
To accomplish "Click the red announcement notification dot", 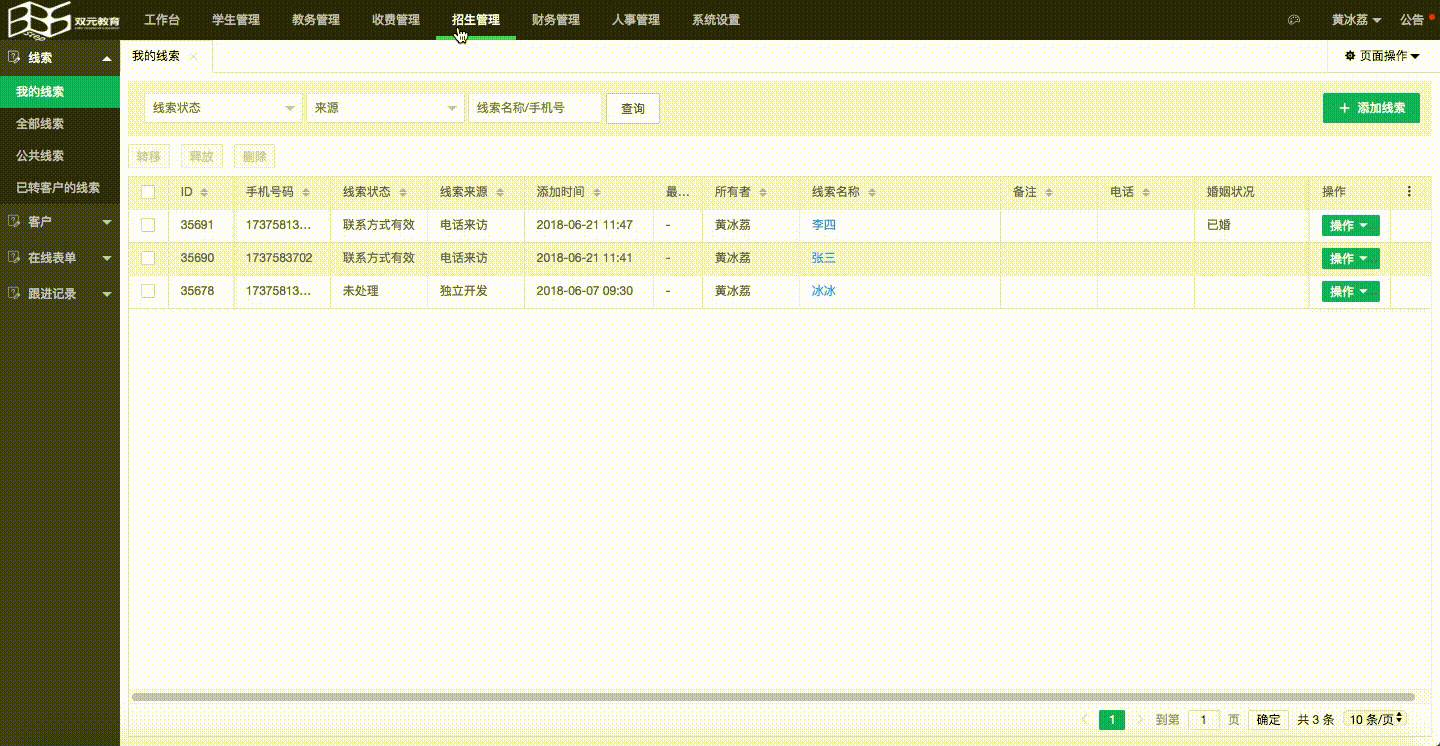I will click(1431, 15).
